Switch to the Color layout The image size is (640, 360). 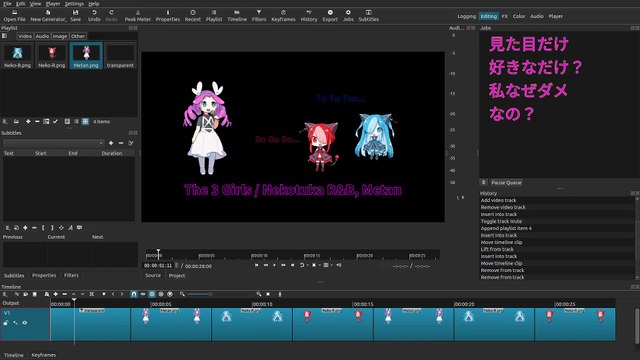click(519, 16)
